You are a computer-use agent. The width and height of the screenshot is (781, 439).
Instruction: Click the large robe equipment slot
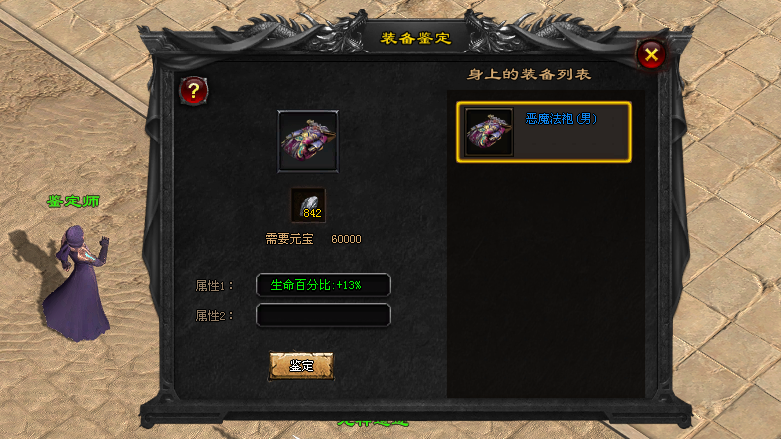(x=308, y=142)
